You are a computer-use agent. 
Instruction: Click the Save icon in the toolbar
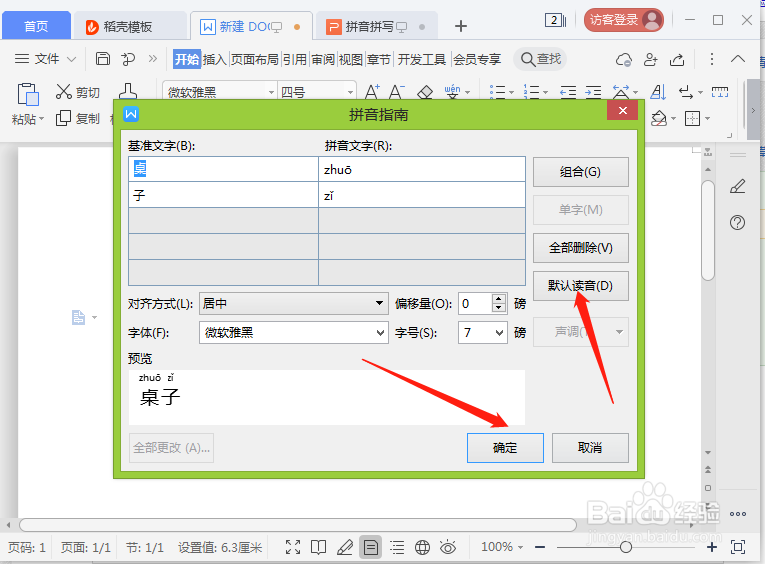102,59
